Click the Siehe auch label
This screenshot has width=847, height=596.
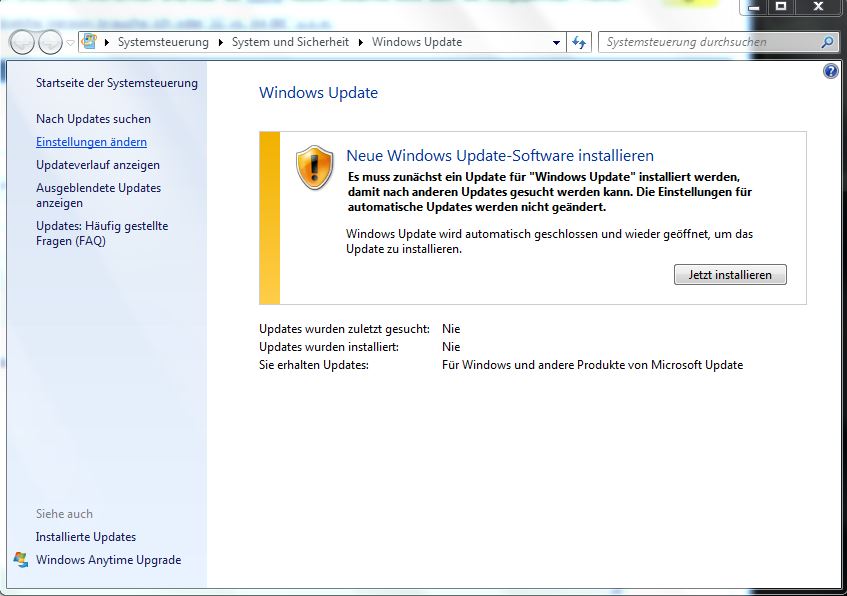click(x=64, y=513)
